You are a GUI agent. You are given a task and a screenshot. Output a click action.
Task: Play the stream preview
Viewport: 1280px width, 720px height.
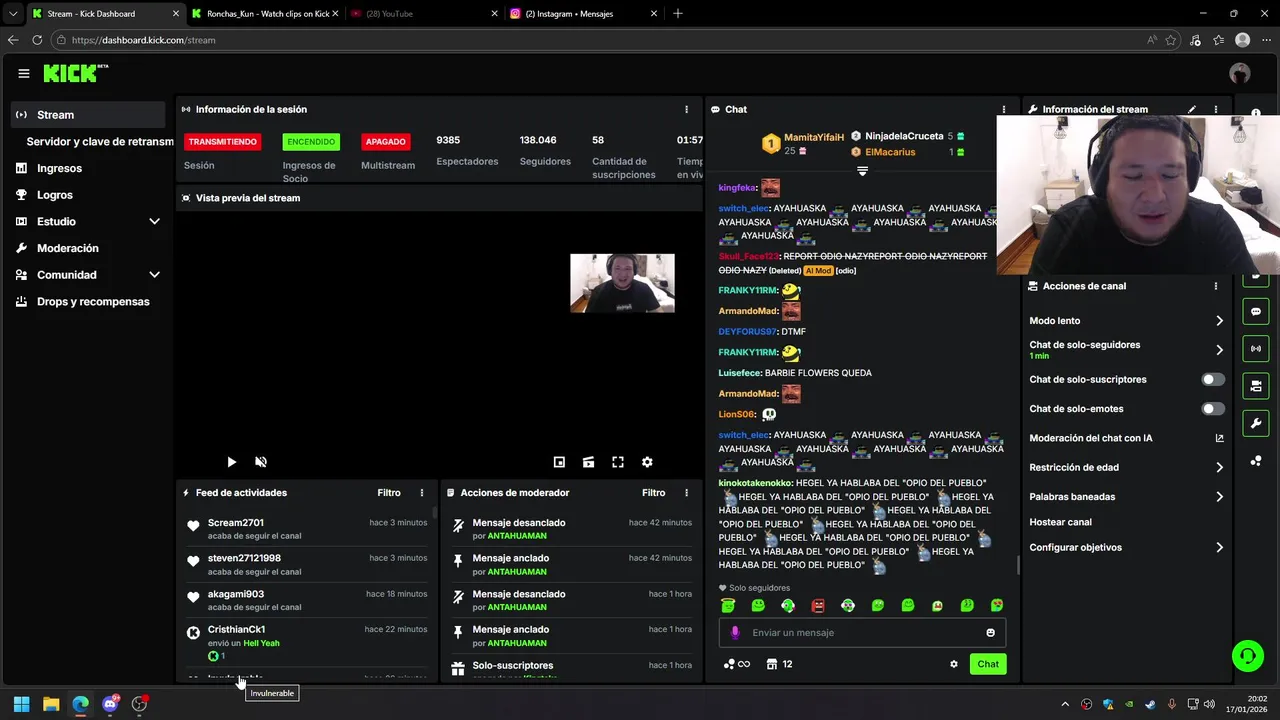[x=231, y=462]
